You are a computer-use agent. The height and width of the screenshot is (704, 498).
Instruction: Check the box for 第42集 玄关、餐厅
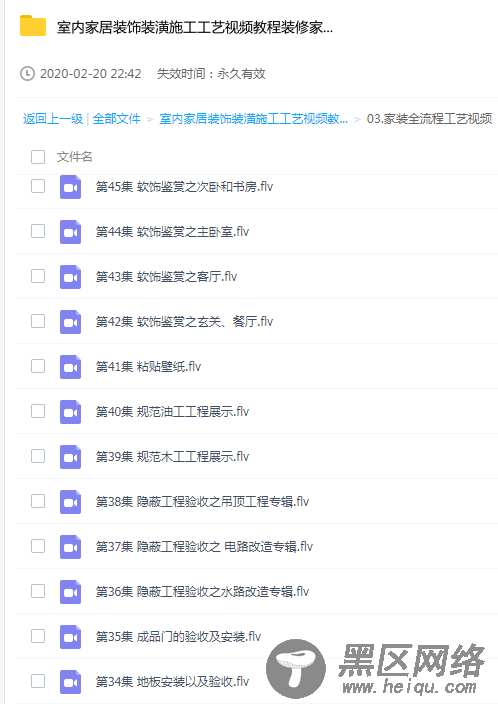pyautogui.click(x=38, y=321)
